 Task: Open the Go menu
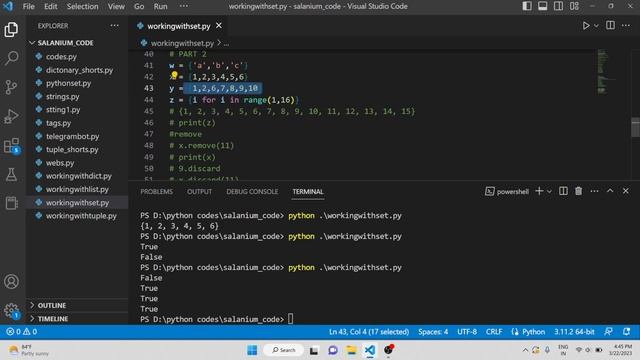139,7
